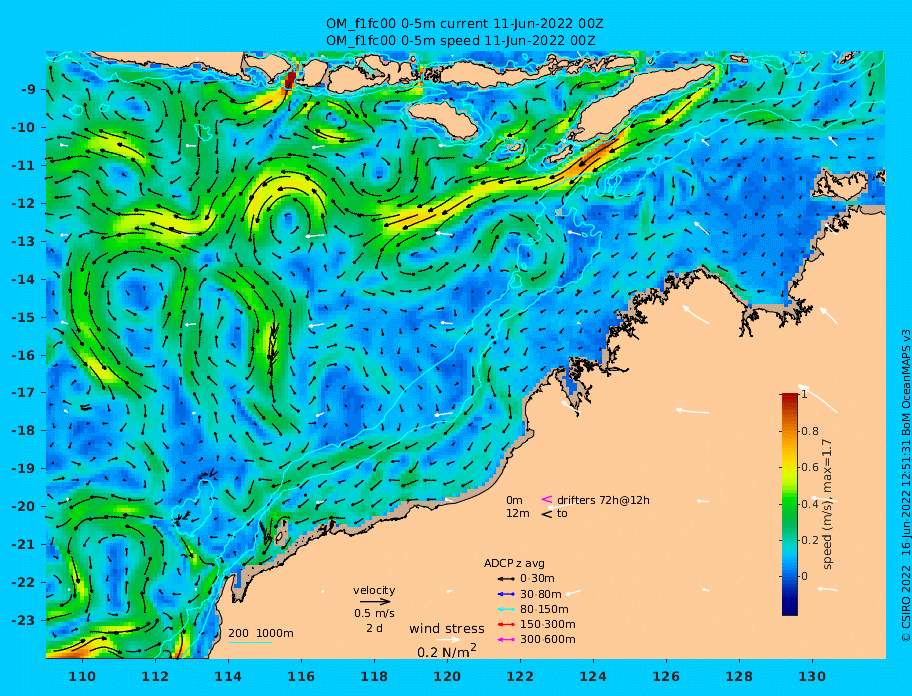Click the black arrow beside 'to'
This screenshot has width=912, height=696.
click(x=547, y=514)
